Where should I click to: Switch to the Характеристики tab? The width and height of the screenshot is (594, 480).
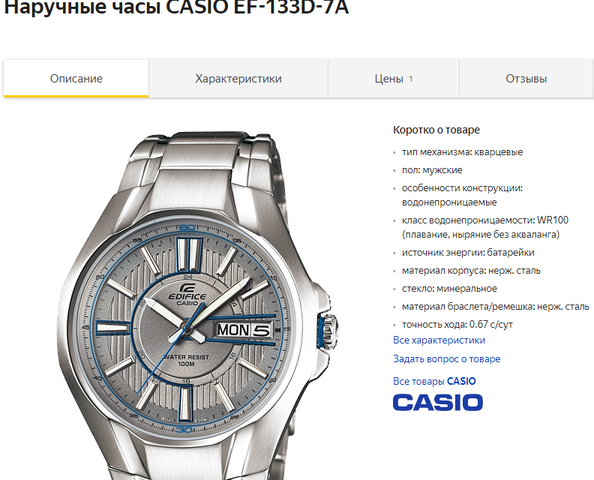point(238,78)
